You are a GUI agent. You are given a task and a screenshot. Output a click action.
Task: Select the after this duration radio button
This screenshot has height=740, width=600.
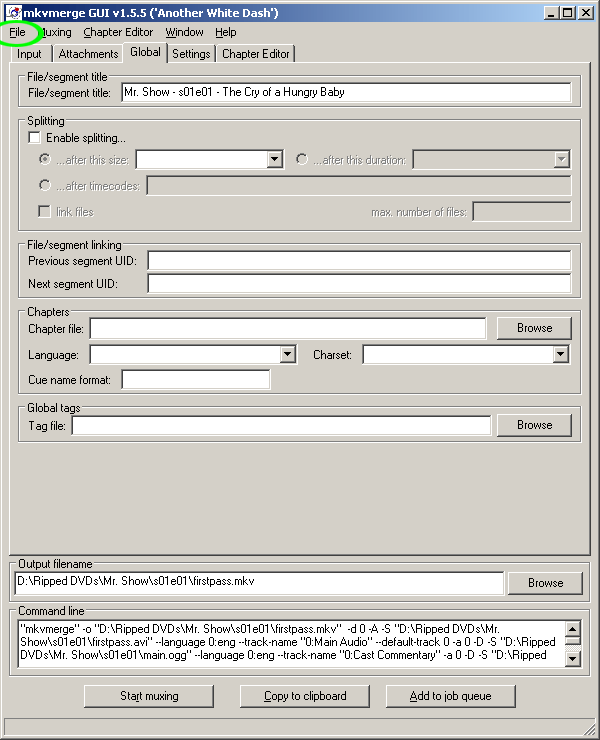point(302,160)
